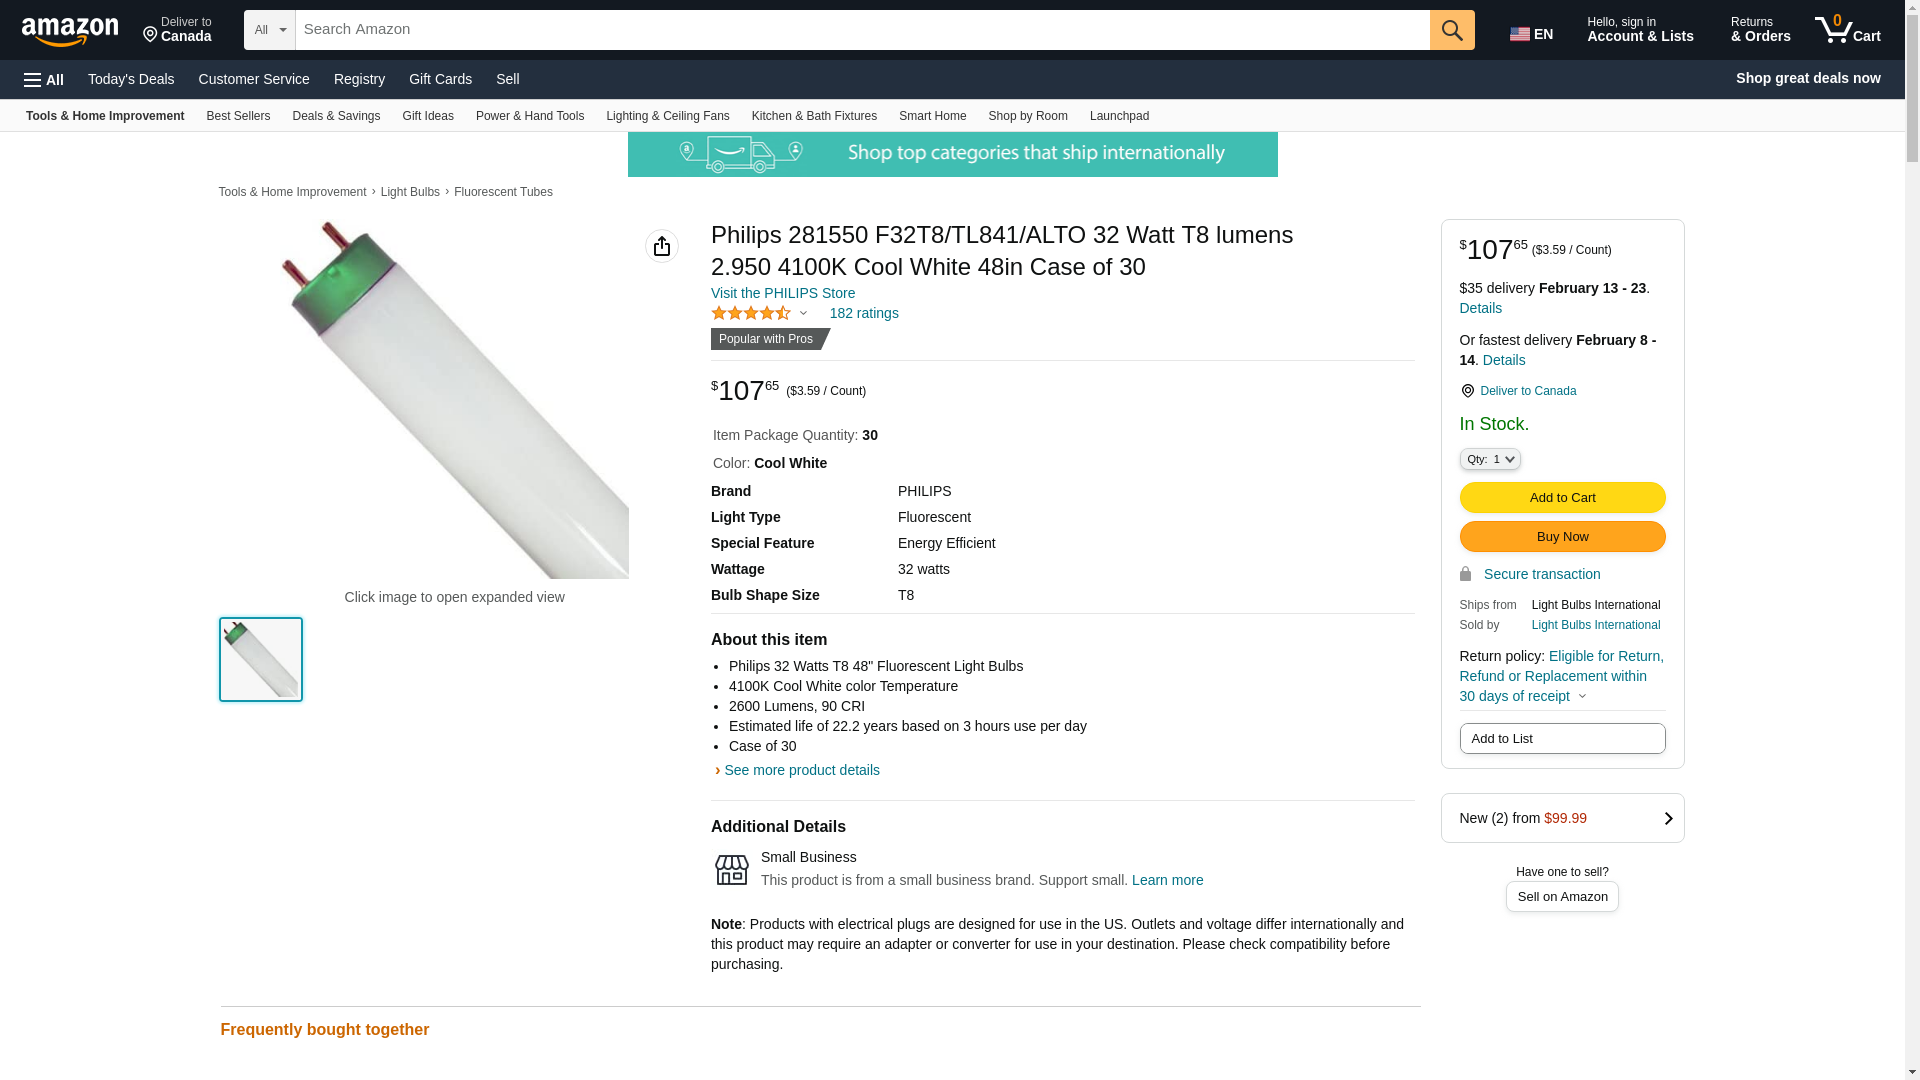1920x1080 pixels.
Task: Select Best Sellers tab
Action: (x=238, y=116)
